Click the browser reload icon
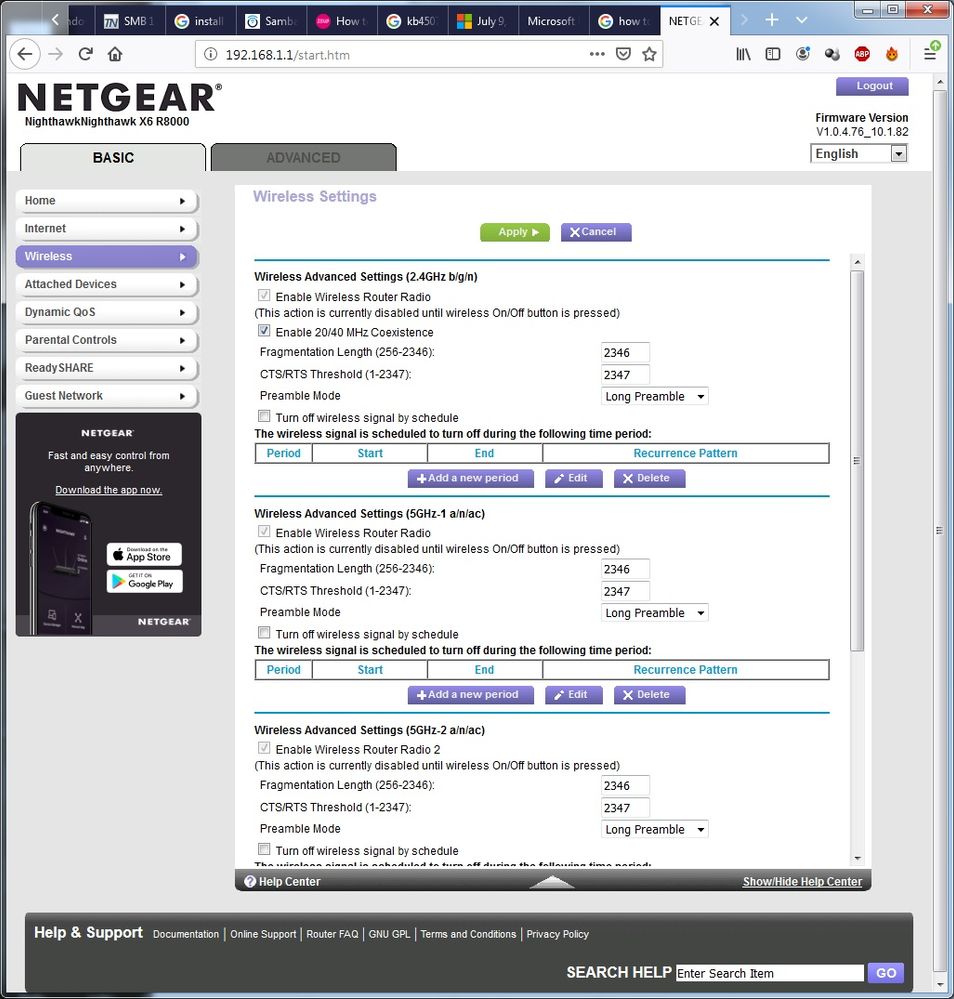 point(85,54)
